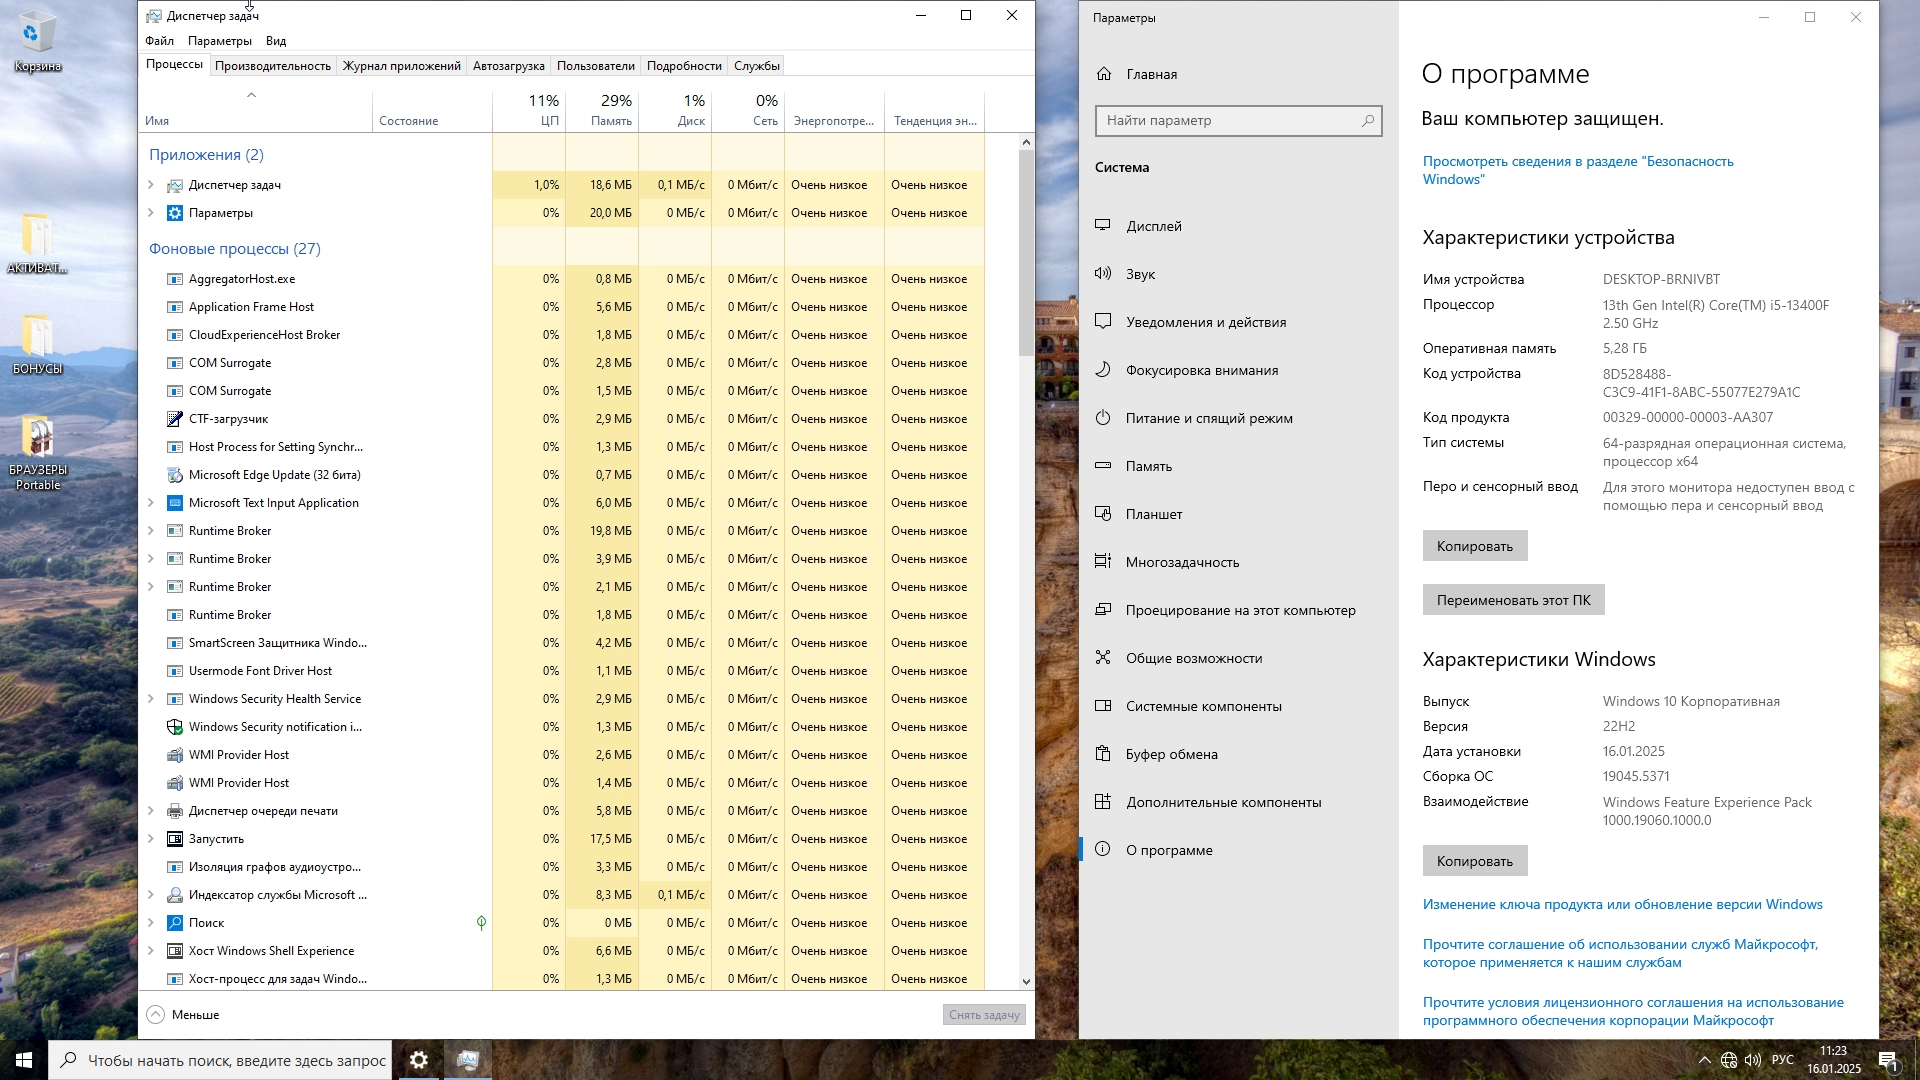The height and width of the screenshot is (1080, 1920).
Task: Click the Print Spooler process printer icon
Action: tap(175, 811)
